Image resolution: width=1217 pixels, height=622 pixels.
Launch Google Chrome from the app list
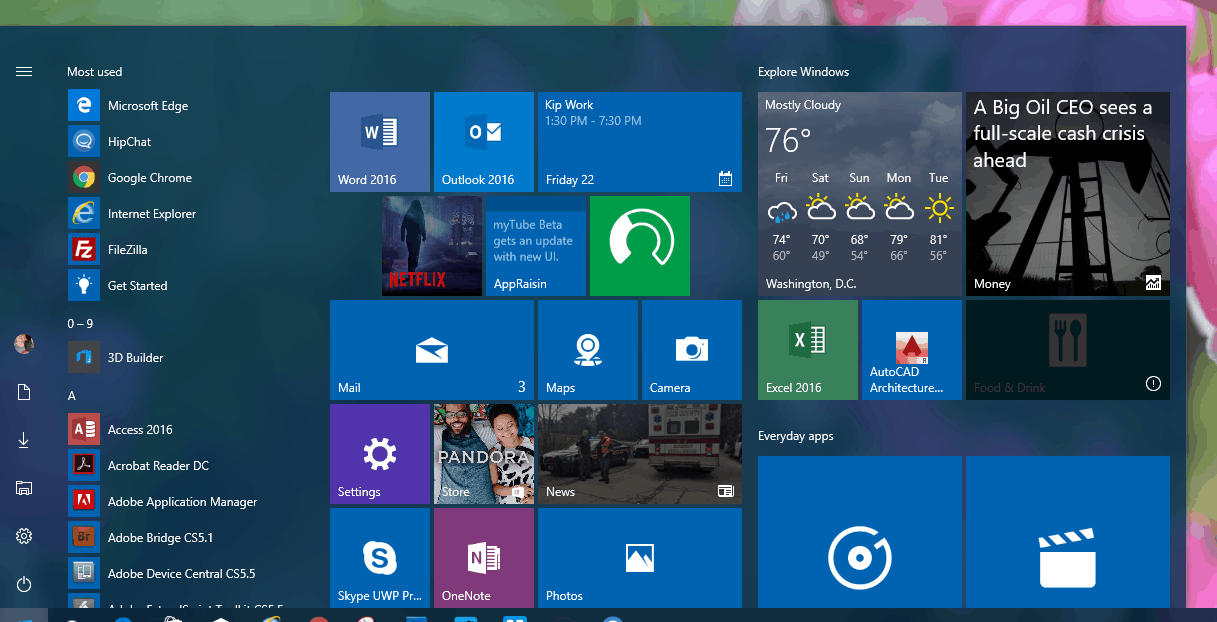pyautogui.click(x=190, y=178)
